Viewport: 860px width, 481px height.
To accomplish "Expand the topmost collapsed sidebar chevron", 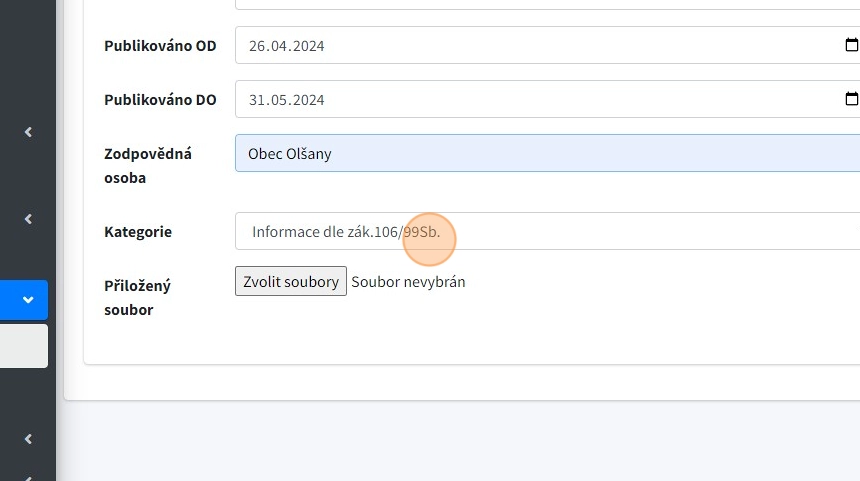I will 28,132.
